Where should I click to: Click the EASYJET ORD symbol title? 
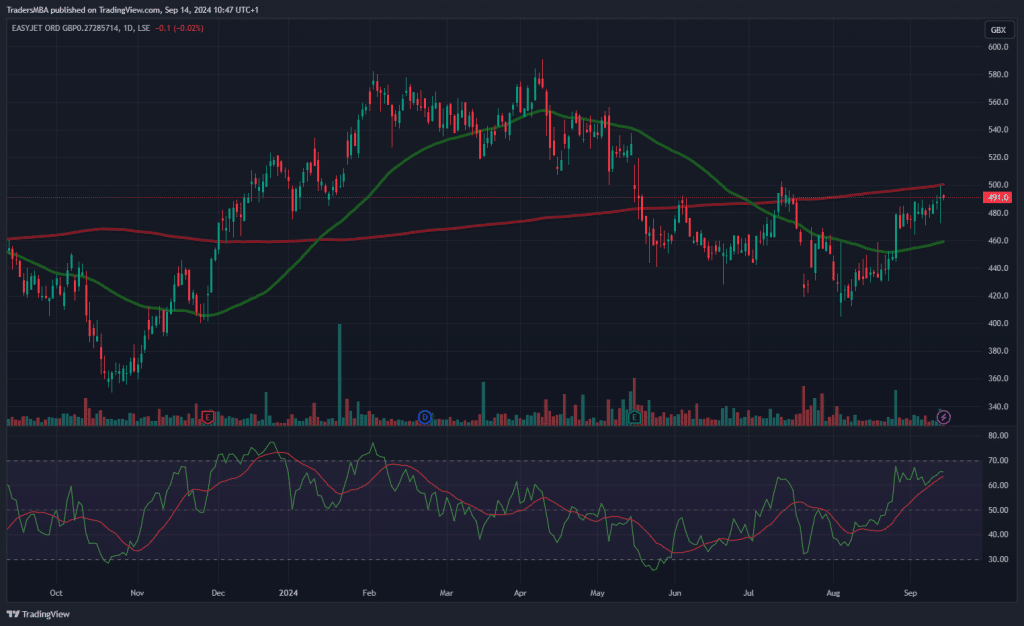click(x=42, y=28)
